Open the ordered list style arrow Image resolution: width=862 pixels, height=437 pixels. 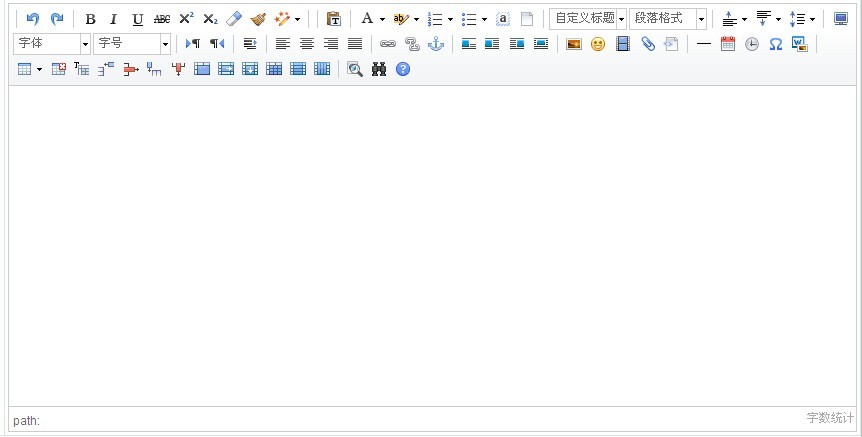[x=450, y=20]
